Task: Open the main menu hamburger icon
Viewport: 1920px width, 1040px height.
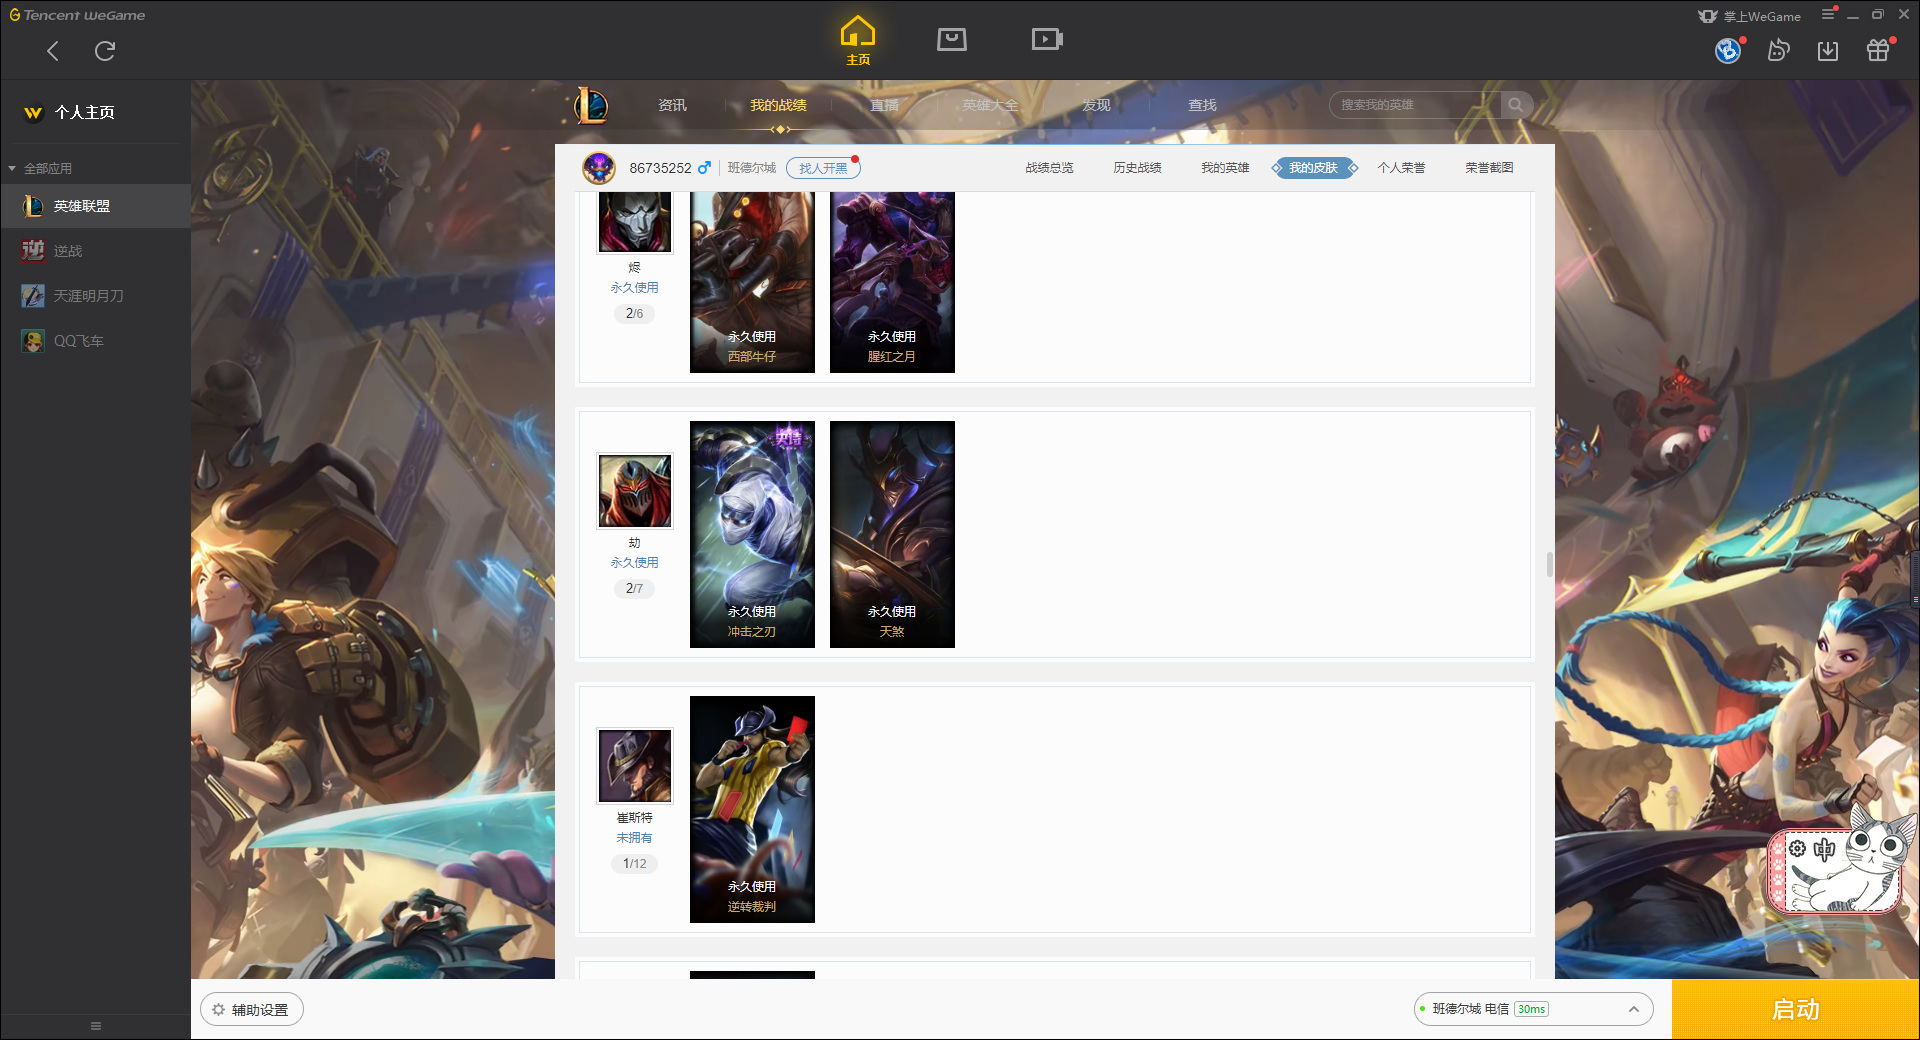Action: coord(1827,15)
